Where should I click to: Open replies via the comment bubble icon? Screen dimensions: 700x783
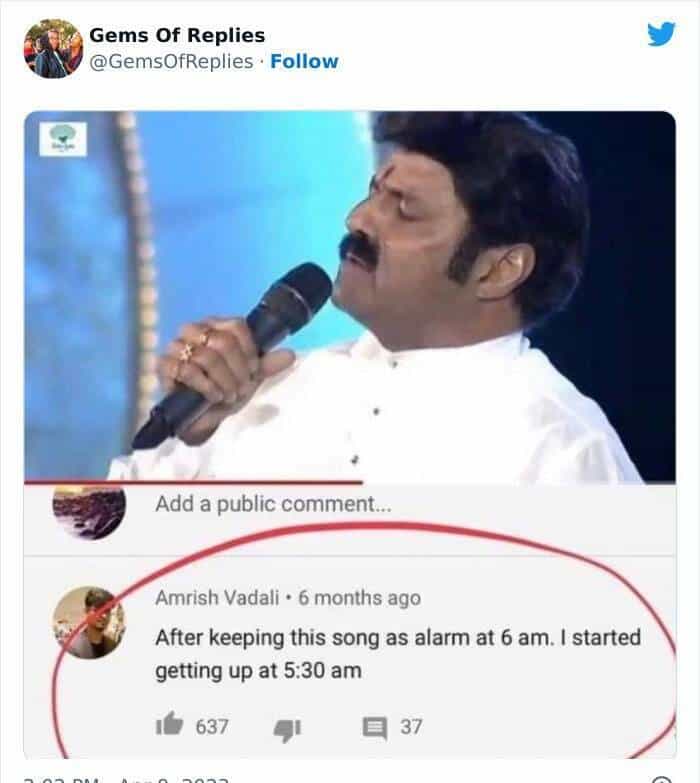point(374,728)
